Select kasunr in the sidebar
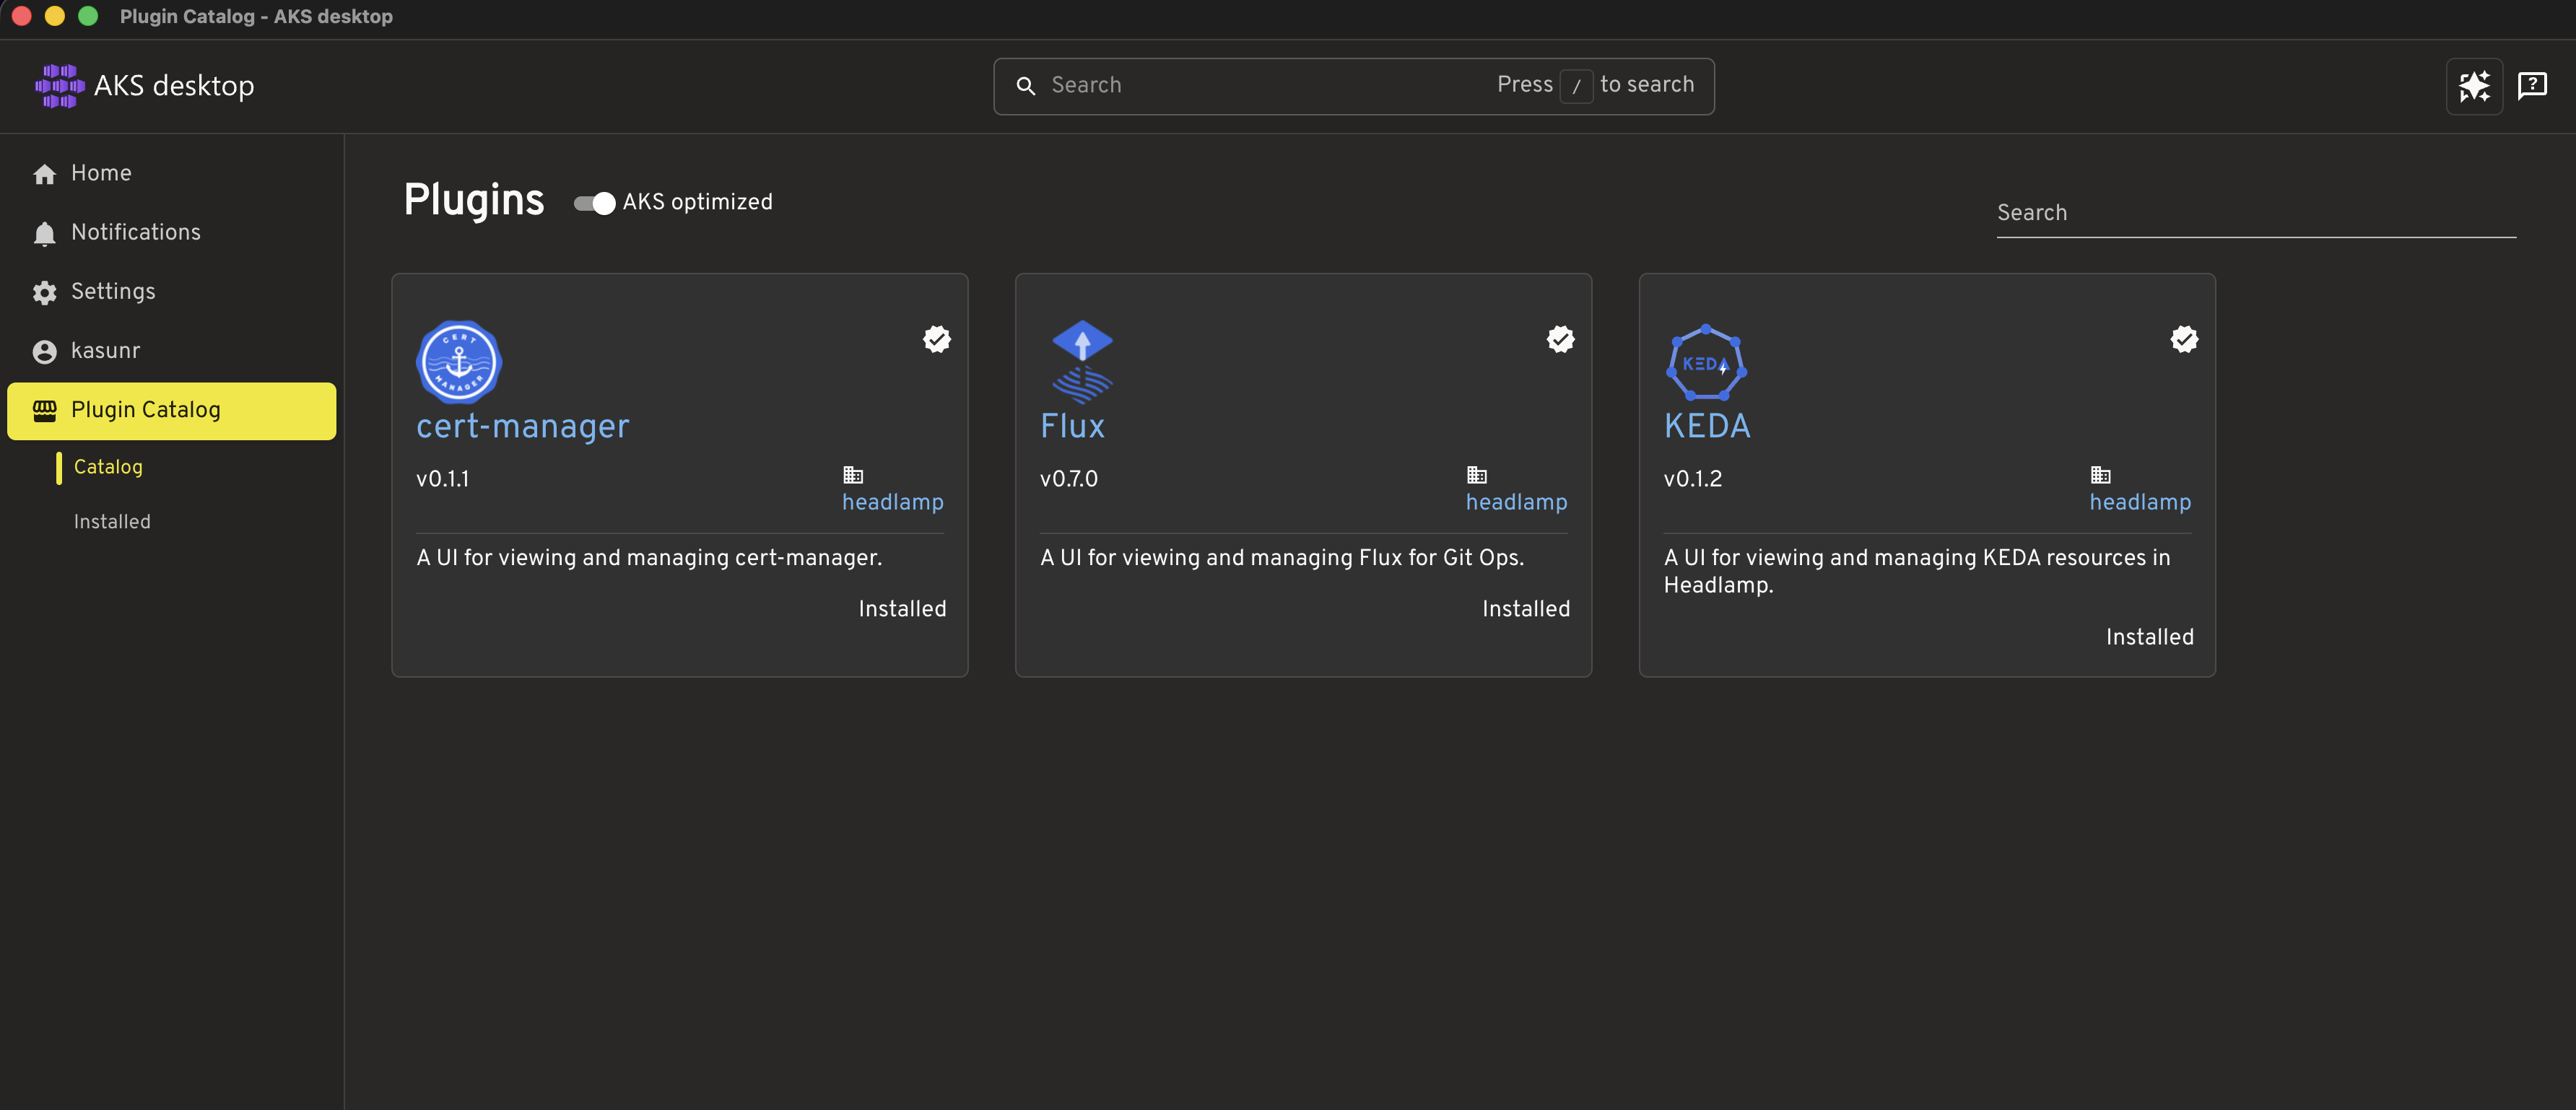 [x=172, y=351]
